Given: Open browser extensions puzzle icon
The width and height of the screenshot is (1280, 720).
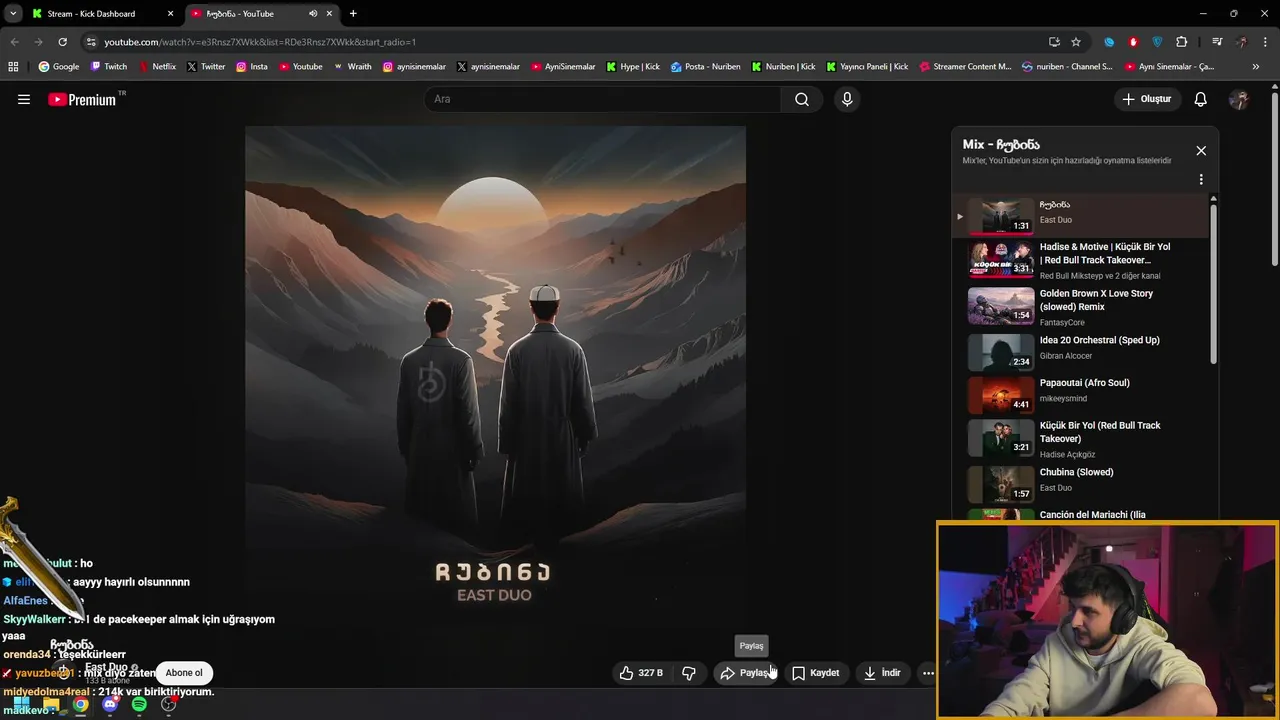Looking at the screenshot, I should tap(1182, 42).
